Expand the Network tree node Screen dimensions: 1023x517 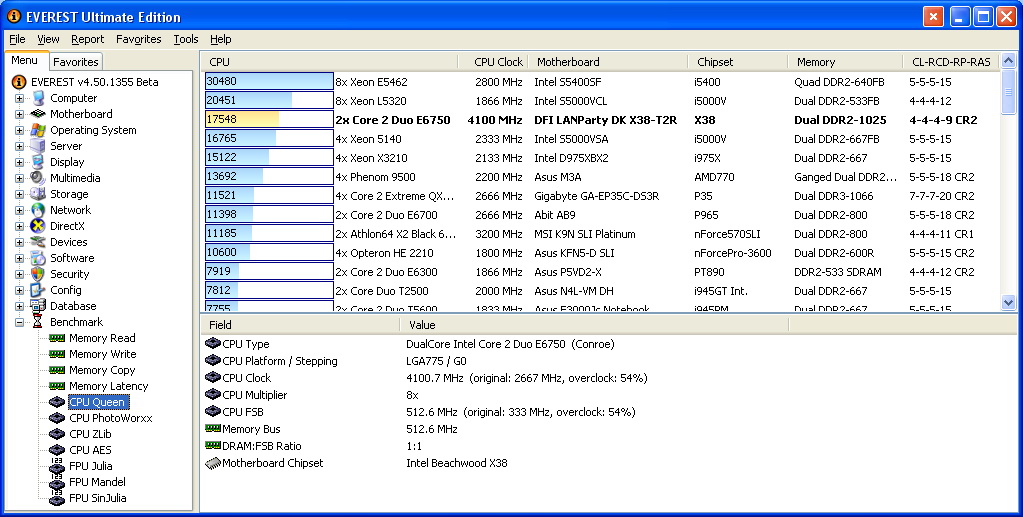(19, 210)
